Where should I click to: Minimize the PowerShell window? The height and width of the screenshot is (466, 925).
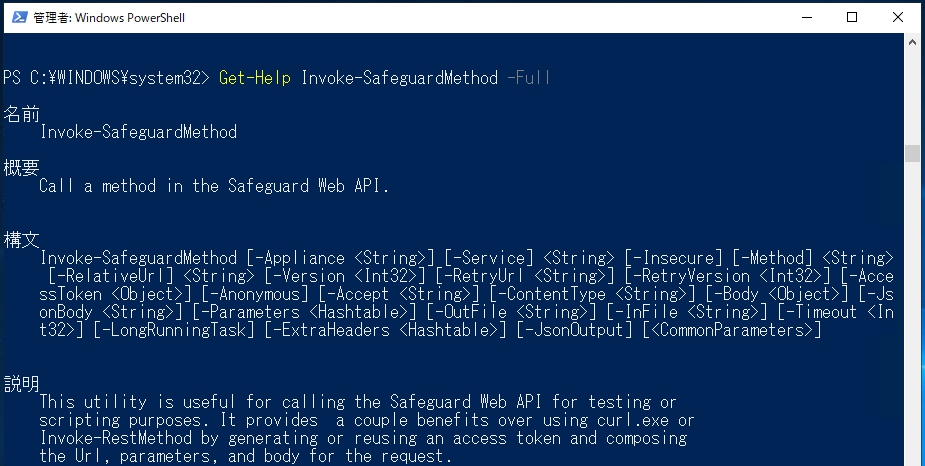807,17
